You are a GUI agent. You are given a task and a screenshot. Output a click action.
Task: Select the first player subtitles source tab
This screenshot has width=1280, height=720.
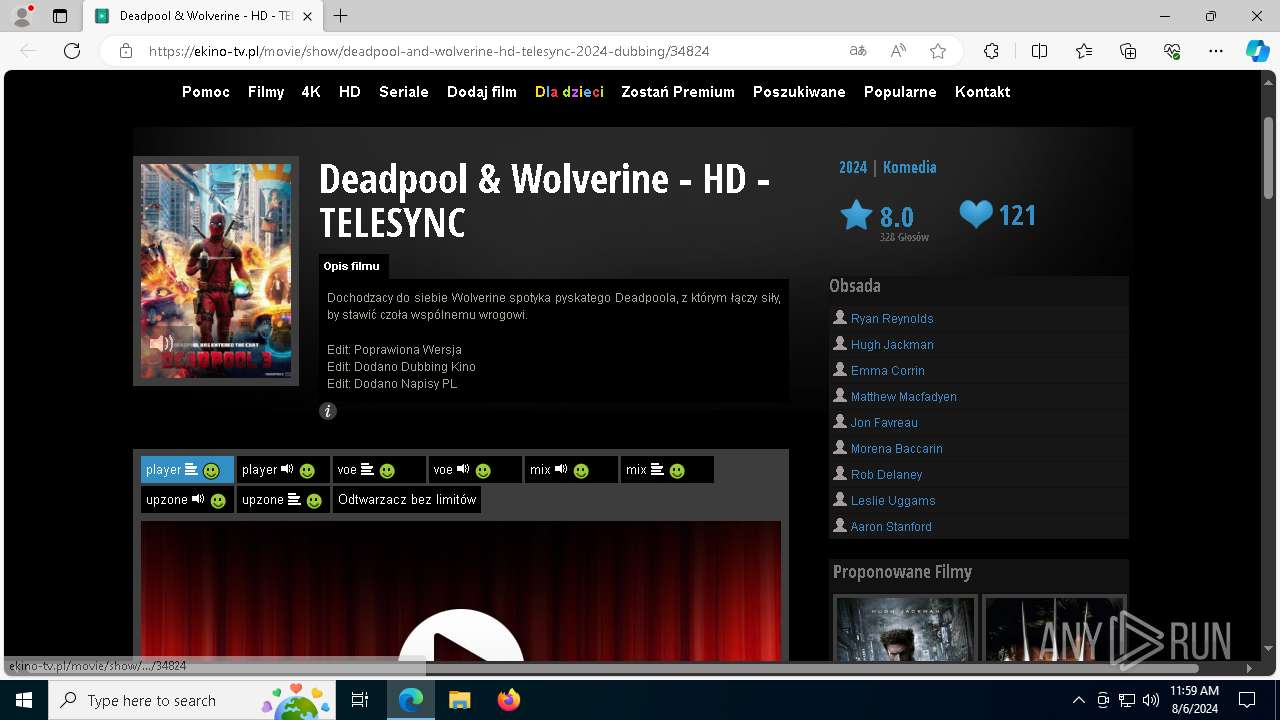187,470
